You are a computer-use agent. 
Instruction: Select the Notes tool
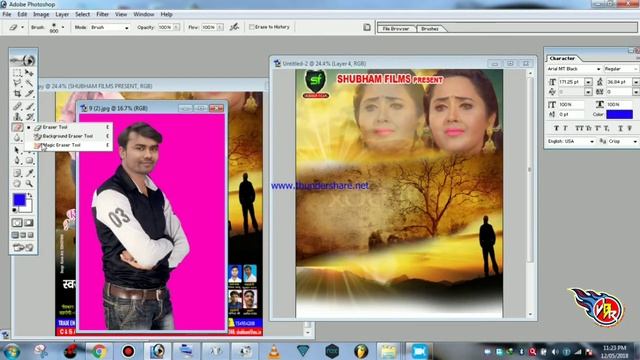click(x=17, y=173)
